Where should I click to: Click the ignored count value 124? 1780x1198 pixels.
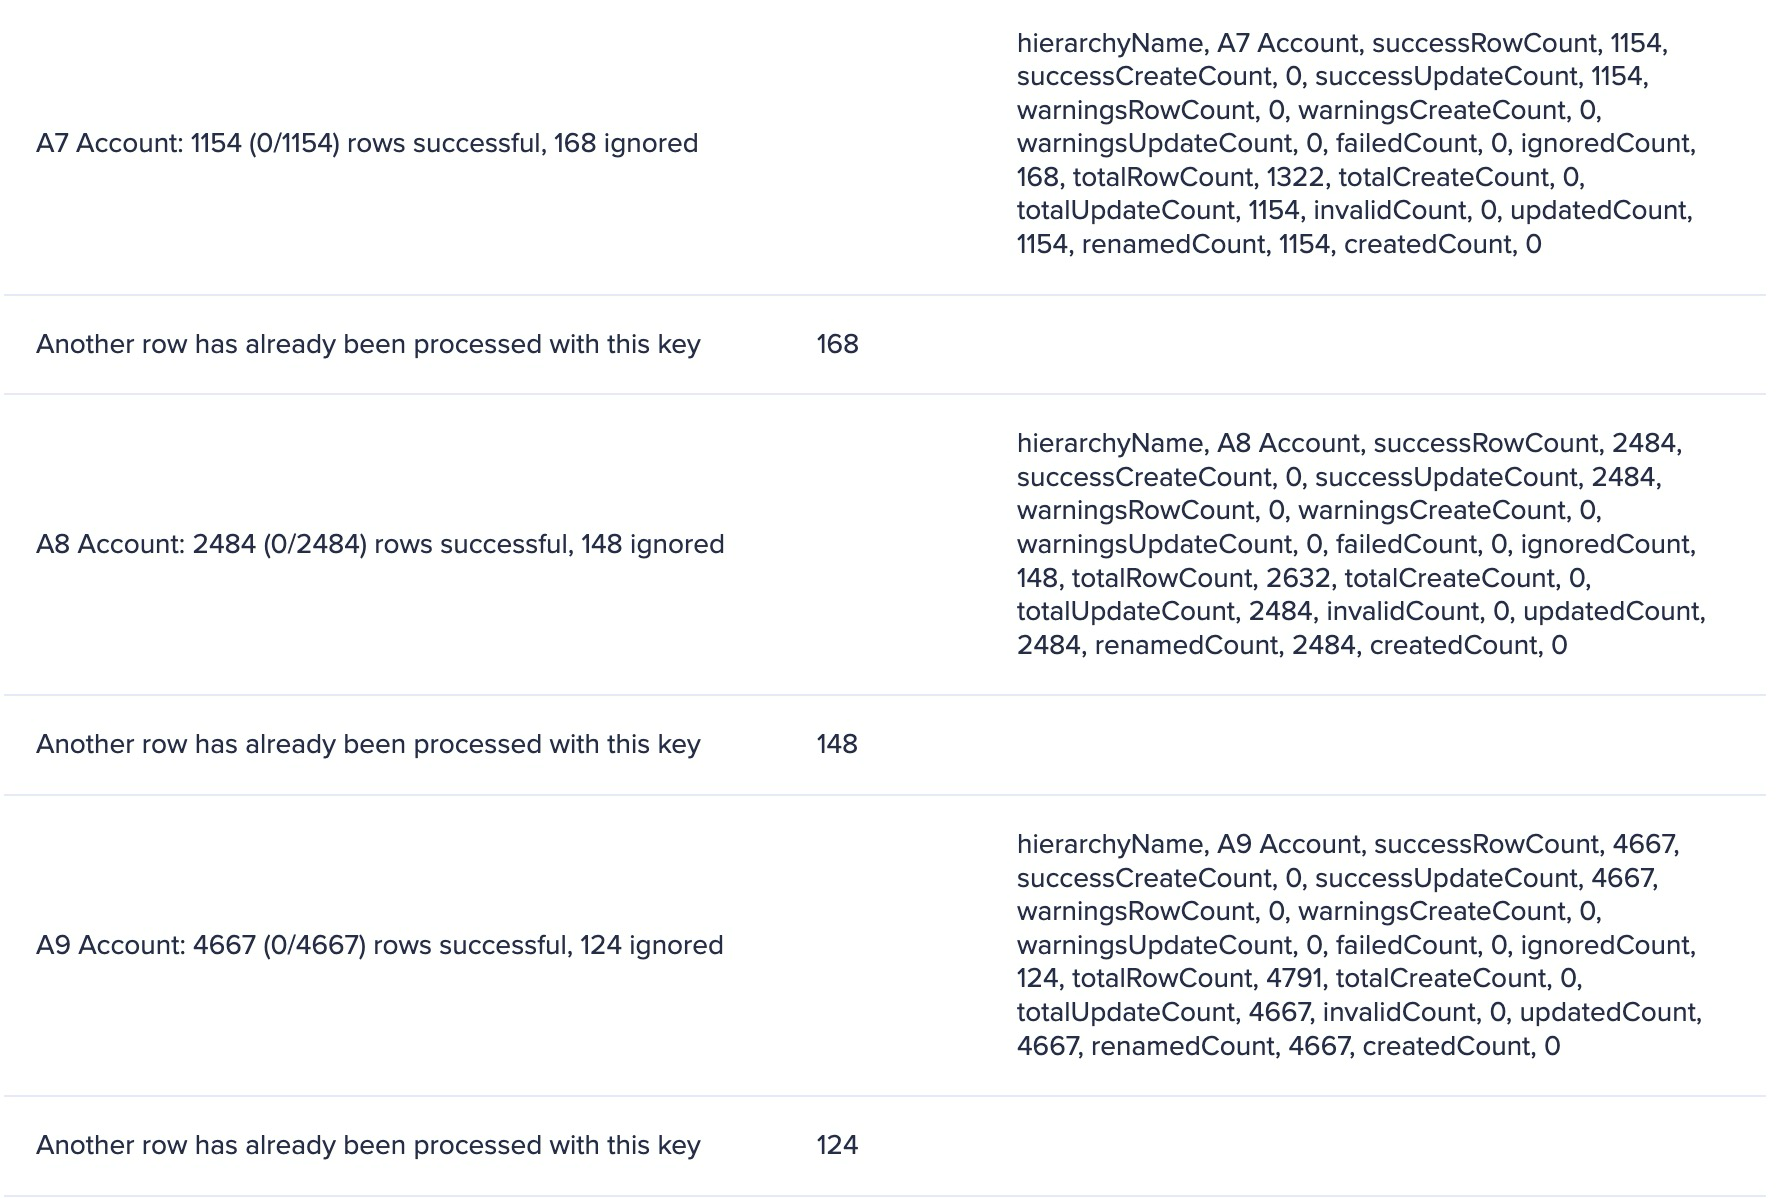[x=837, y=1146]
